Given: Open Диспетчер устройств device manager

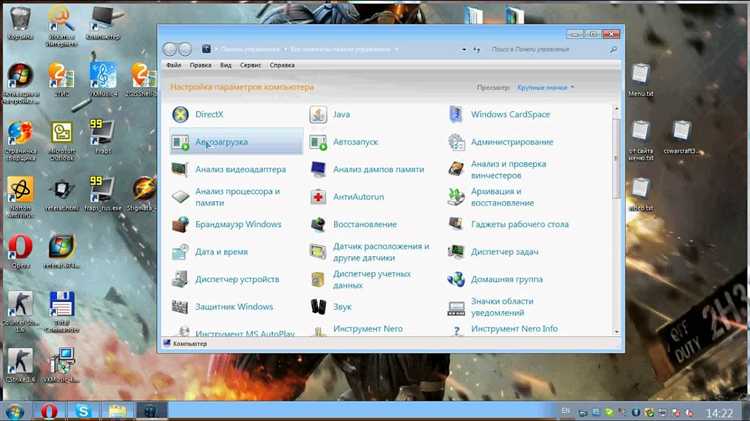Looking at the screenshot, I should click(x=181, y=280).
